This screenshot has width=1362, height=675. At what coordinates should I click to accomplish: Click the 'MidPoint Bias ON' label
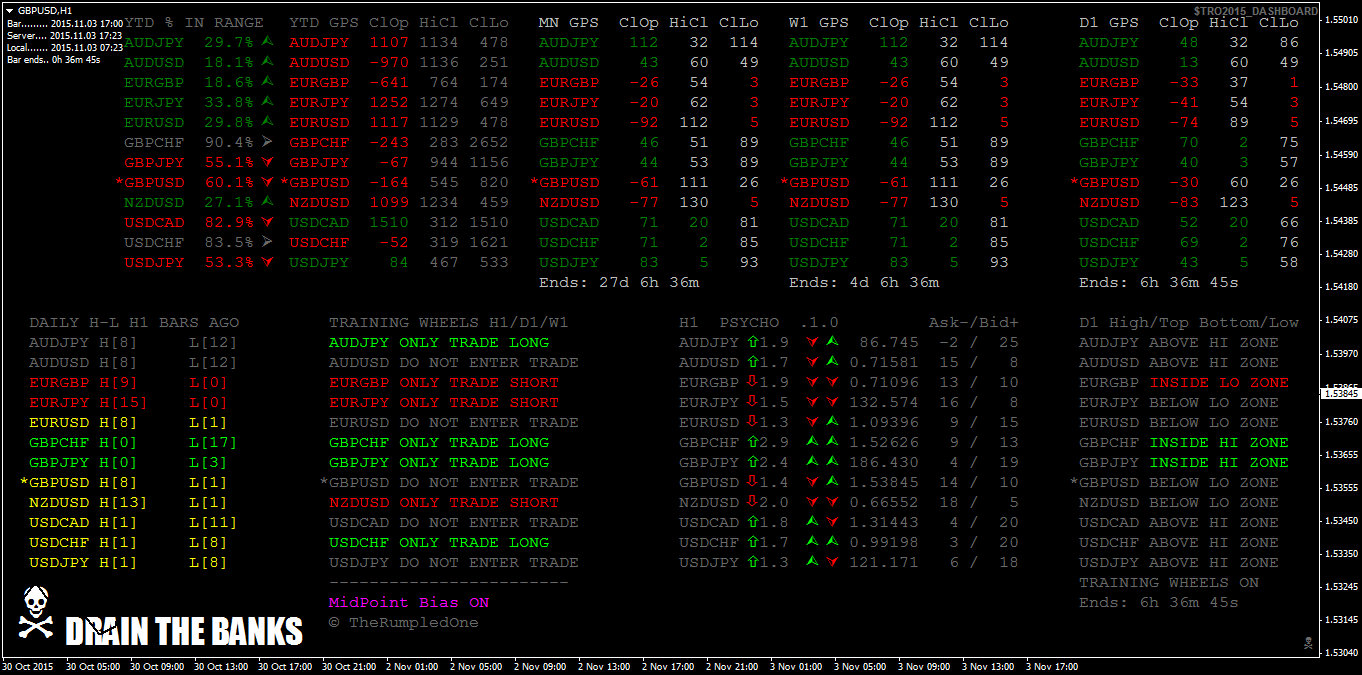pyautogui.click(x=409, y=602)
